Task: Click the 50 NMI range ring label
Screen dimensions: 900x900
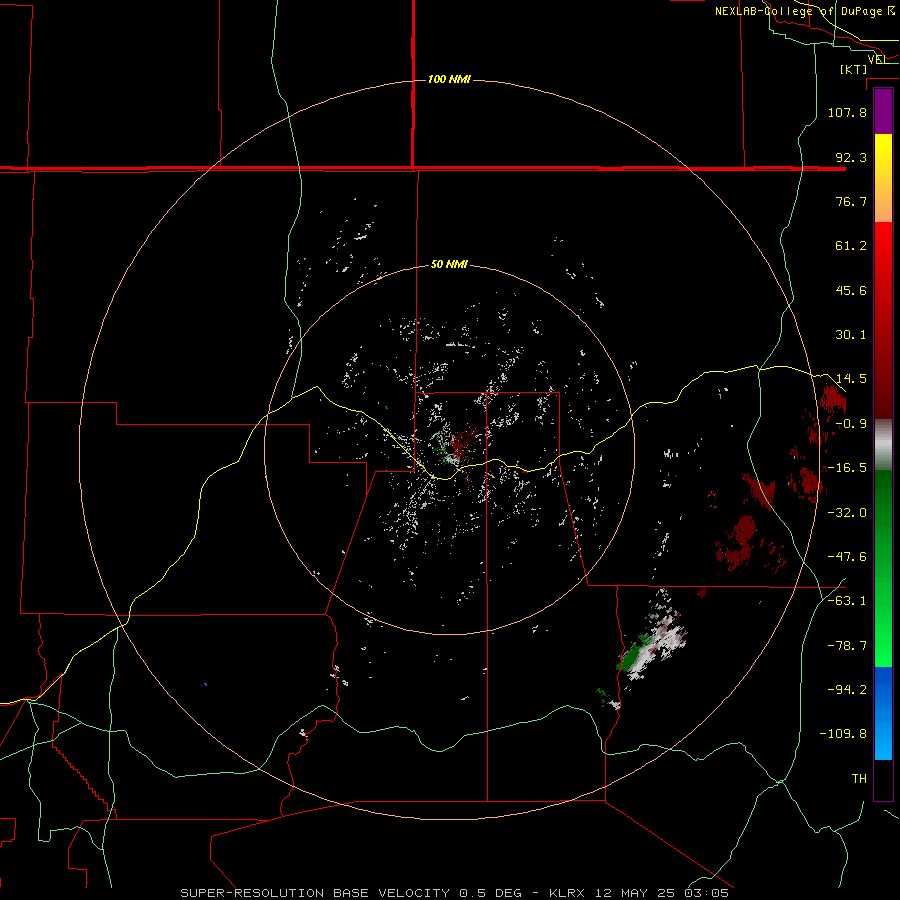Action: 449,264
